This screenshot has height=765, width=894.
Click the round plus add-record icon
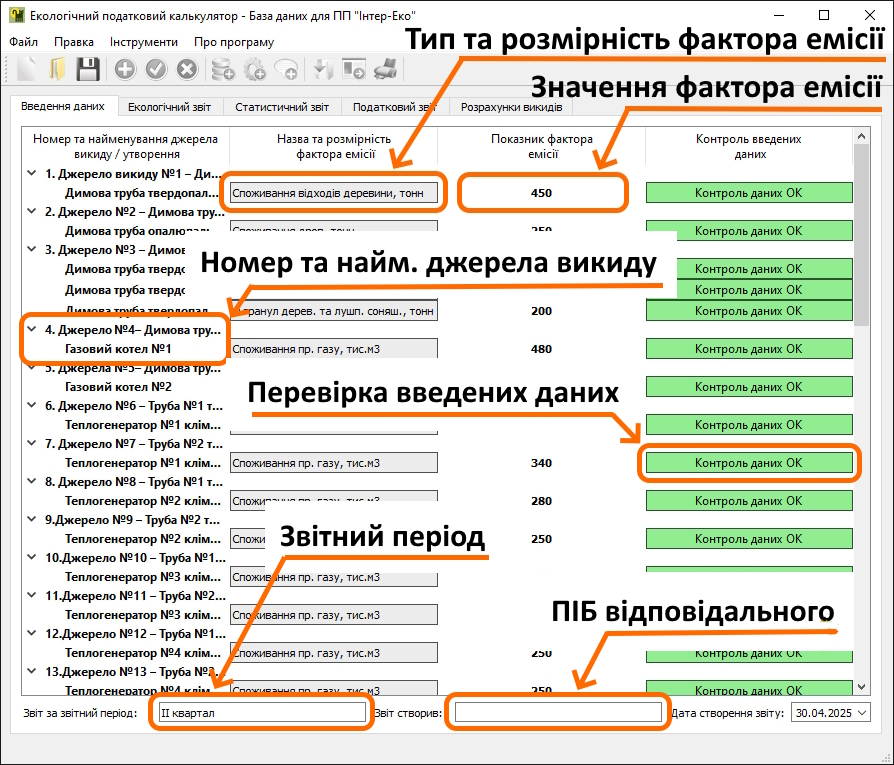click(125, 70)
